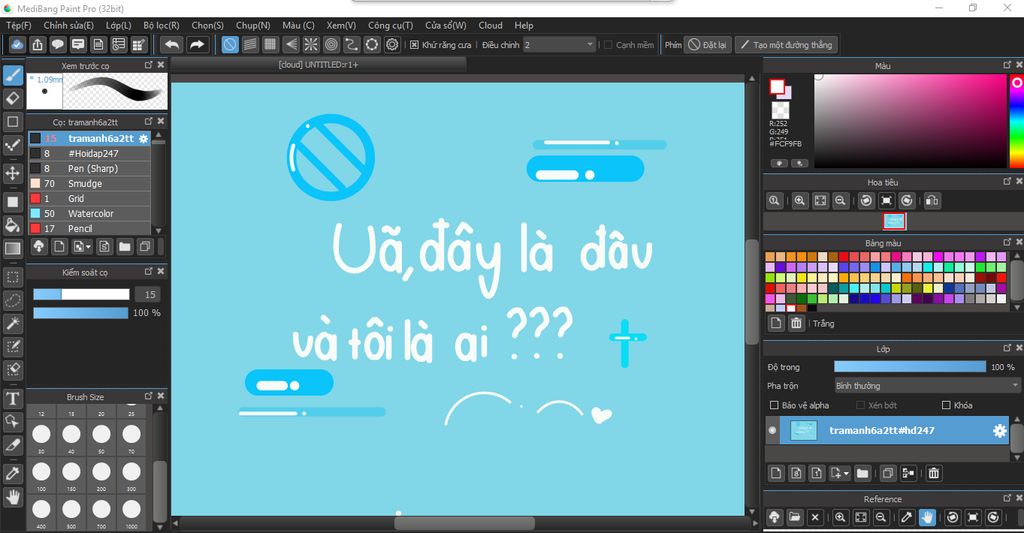The image size is (1024, 533).
Task: Select the Pen (Sharp) brush
Action: (x=89, y=169)
